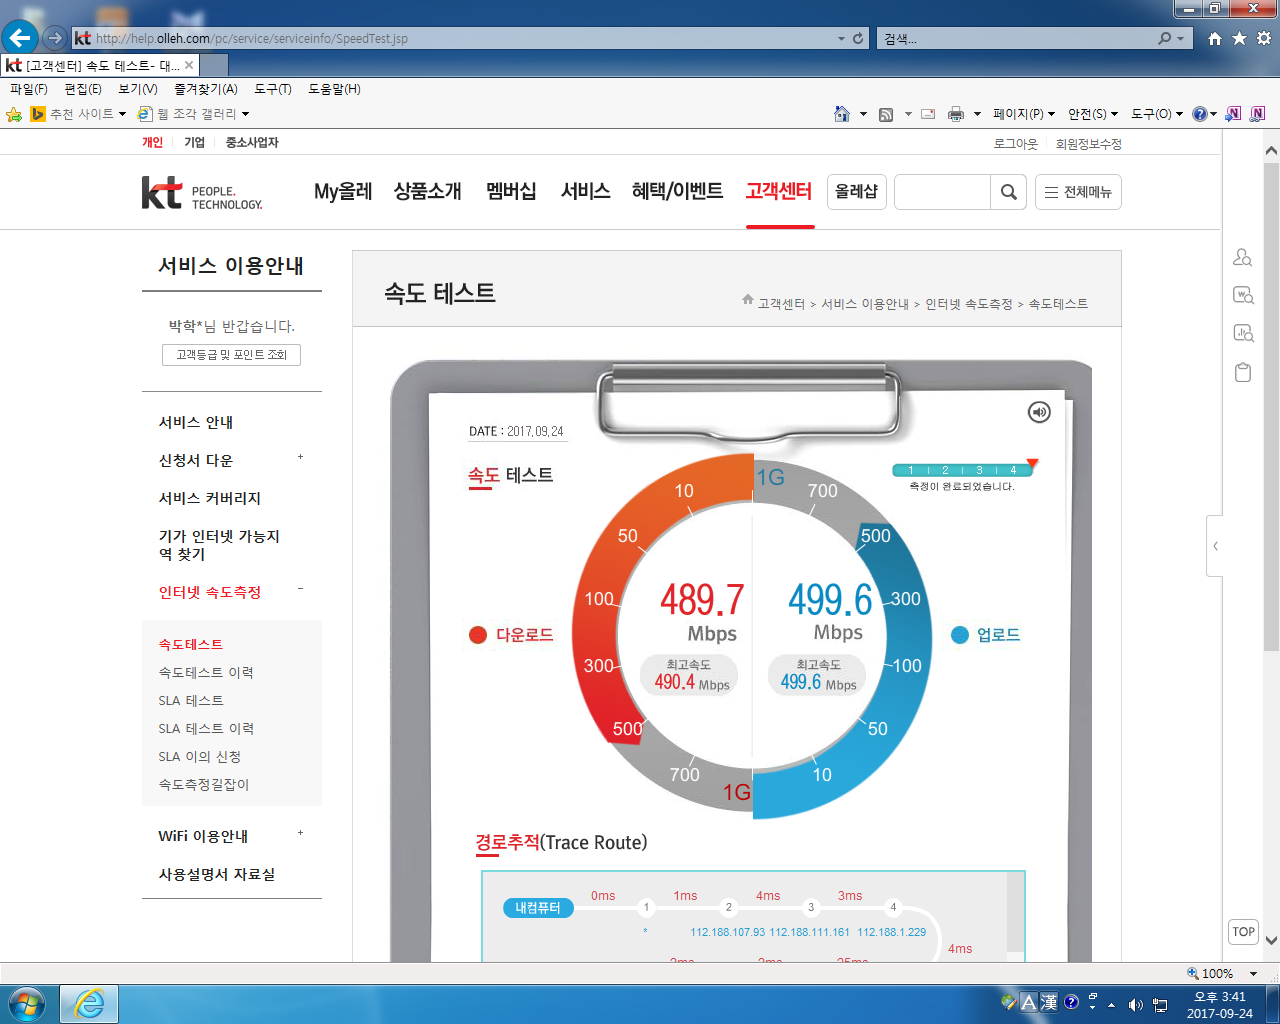
Task: Add to favorites bar star icon
Action: point(14,114)
